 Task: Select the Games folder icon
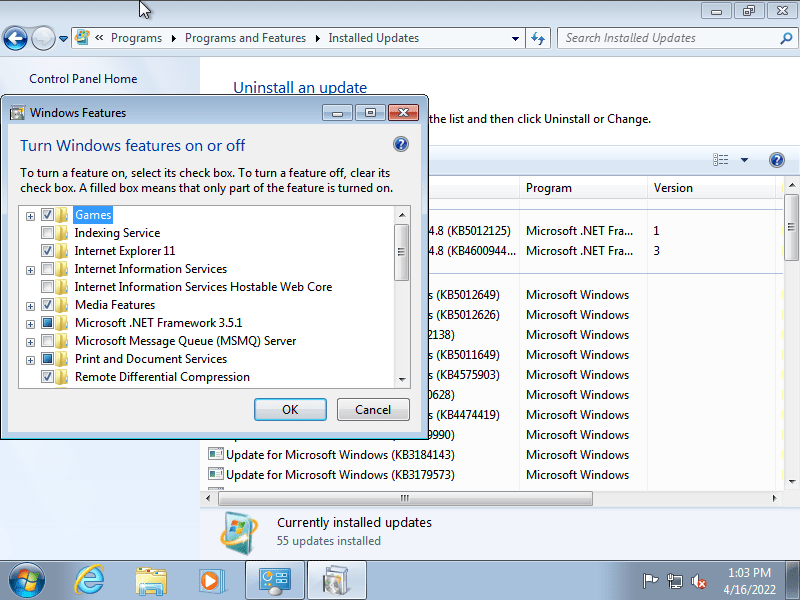click(62, 215)
